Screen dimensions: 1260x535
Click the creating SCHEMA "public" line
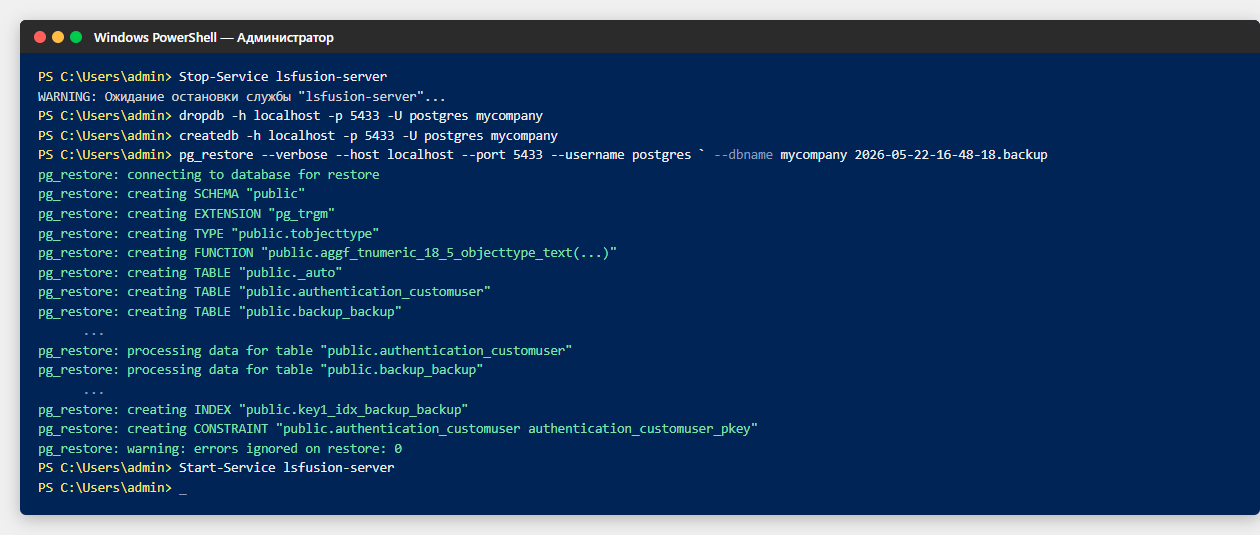click(x=172, y=194)
